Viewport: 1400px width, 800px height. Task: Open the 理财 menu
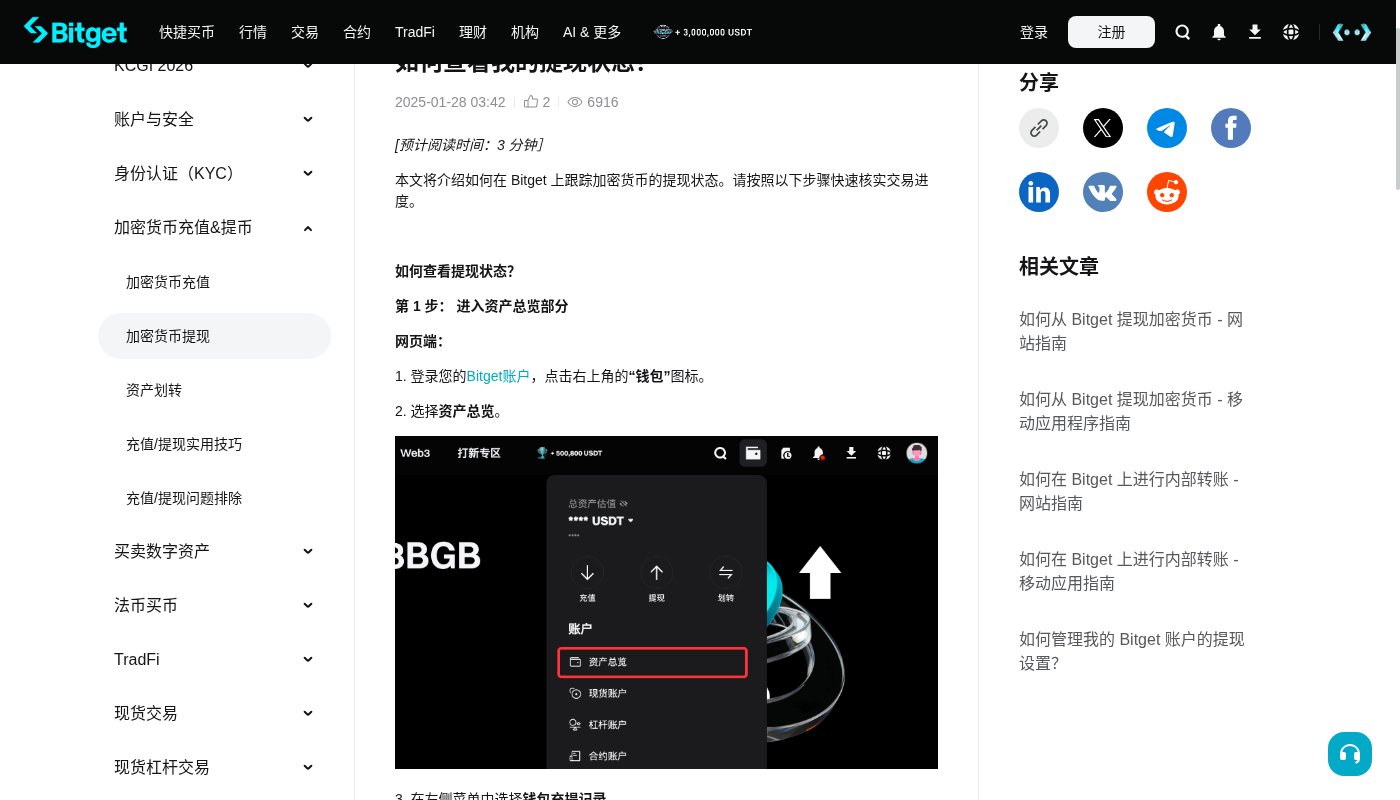(x=473, y=32)
